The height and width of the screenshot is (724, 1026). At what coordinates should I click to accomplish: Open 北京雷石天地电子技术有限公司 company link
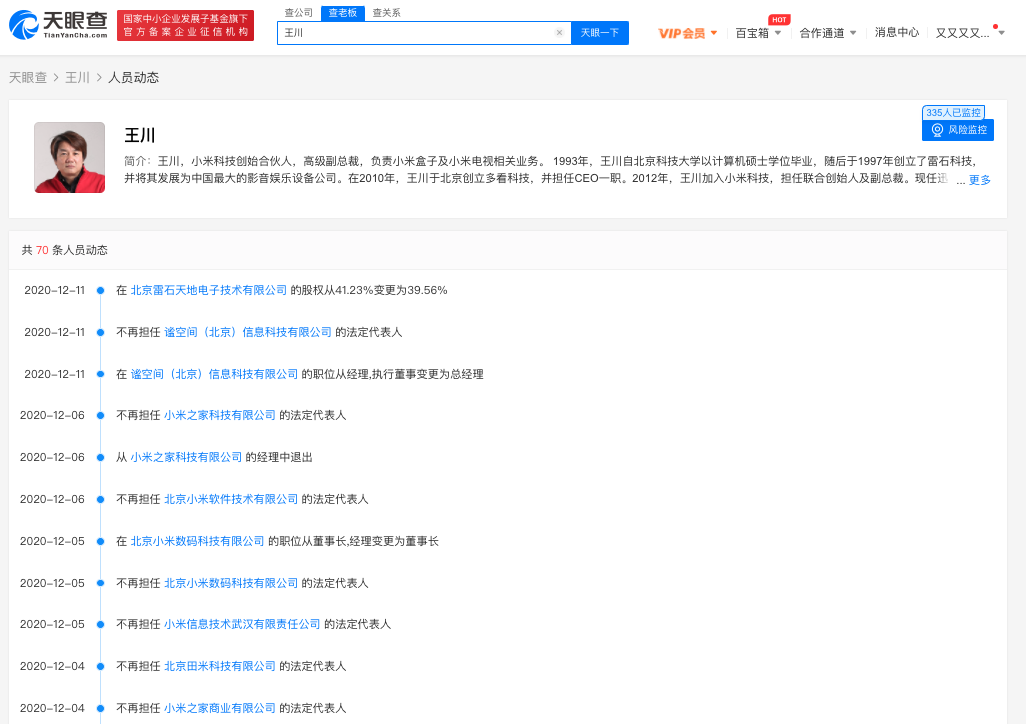click(x=208, y=290)
